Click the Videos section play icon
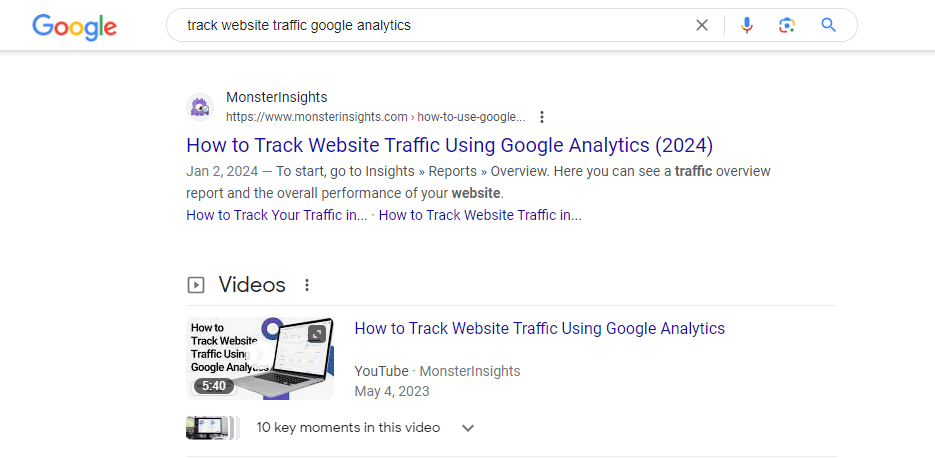The image size is (935, 458). (x=196, y=285)
